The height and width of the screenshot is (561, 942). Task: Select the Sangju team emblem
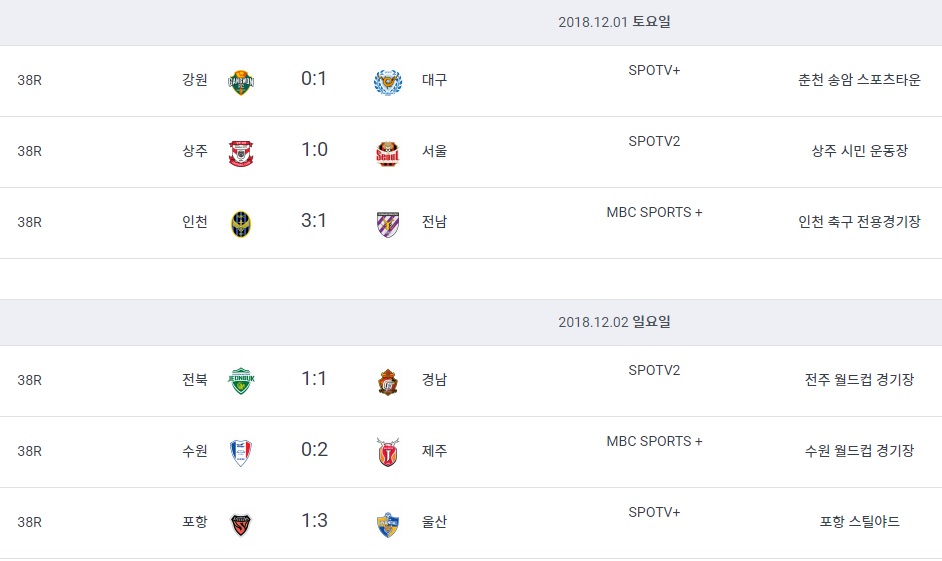(241, 152)
